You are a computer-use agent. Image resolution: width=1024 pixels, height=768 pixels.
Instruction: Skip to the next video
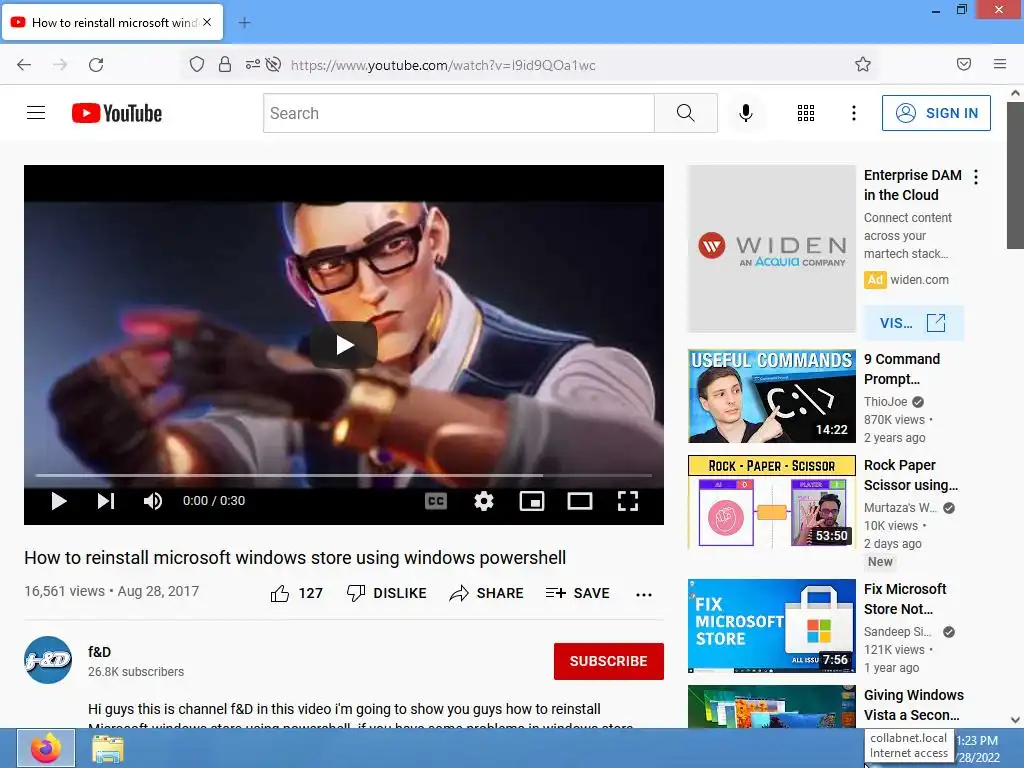pos(106,501)
